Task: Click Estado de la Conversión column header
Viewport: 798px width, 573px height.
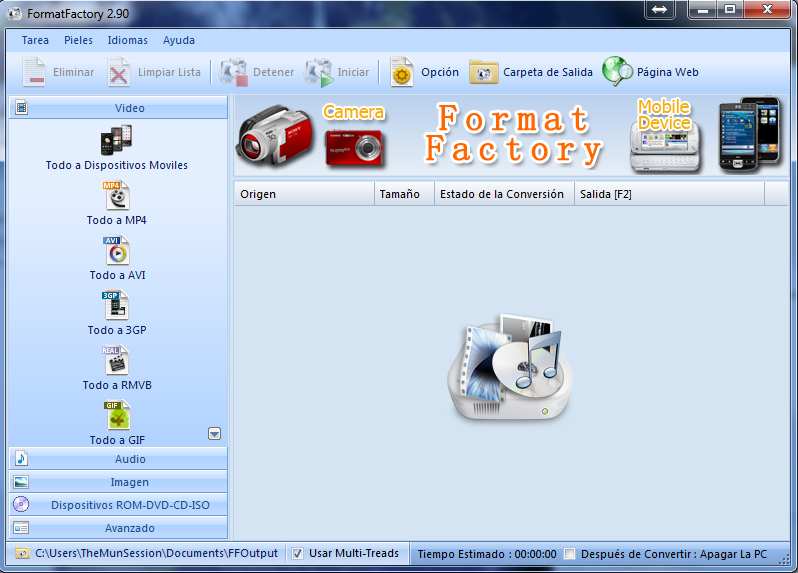Action: point(504,194)
